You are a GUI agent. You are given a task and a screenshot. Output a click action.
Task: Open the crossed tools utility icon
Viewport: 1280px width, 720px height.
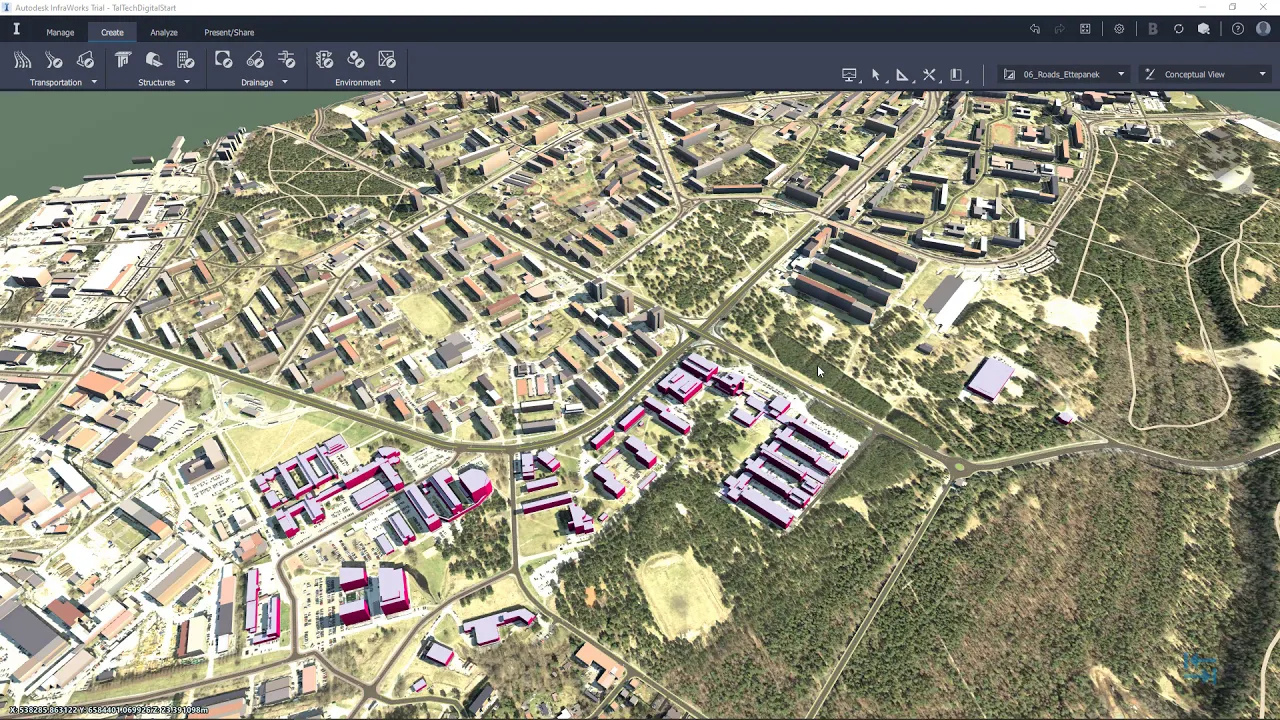[929, 75]
